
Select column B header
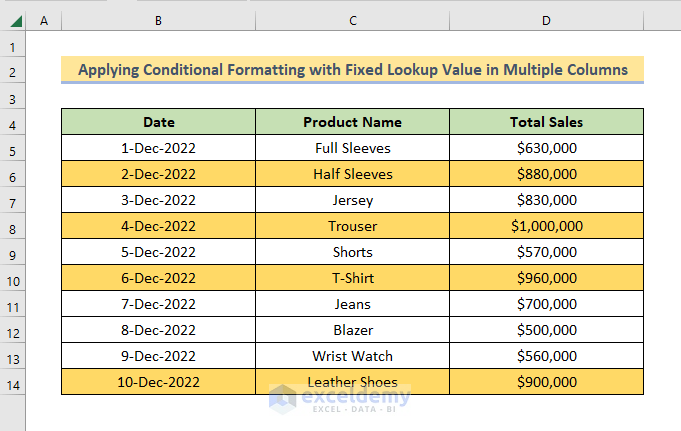click(158, 21)
